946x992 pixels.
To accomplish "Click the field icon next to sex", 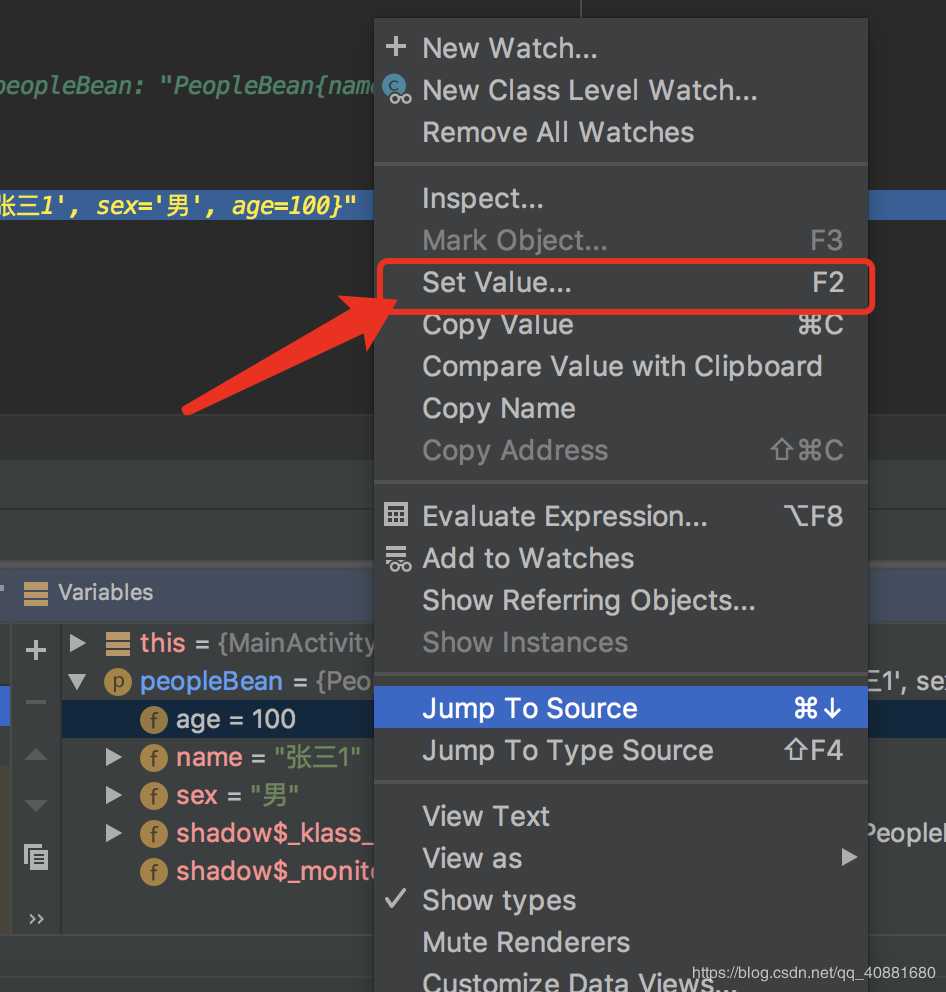I will [154, 796].
